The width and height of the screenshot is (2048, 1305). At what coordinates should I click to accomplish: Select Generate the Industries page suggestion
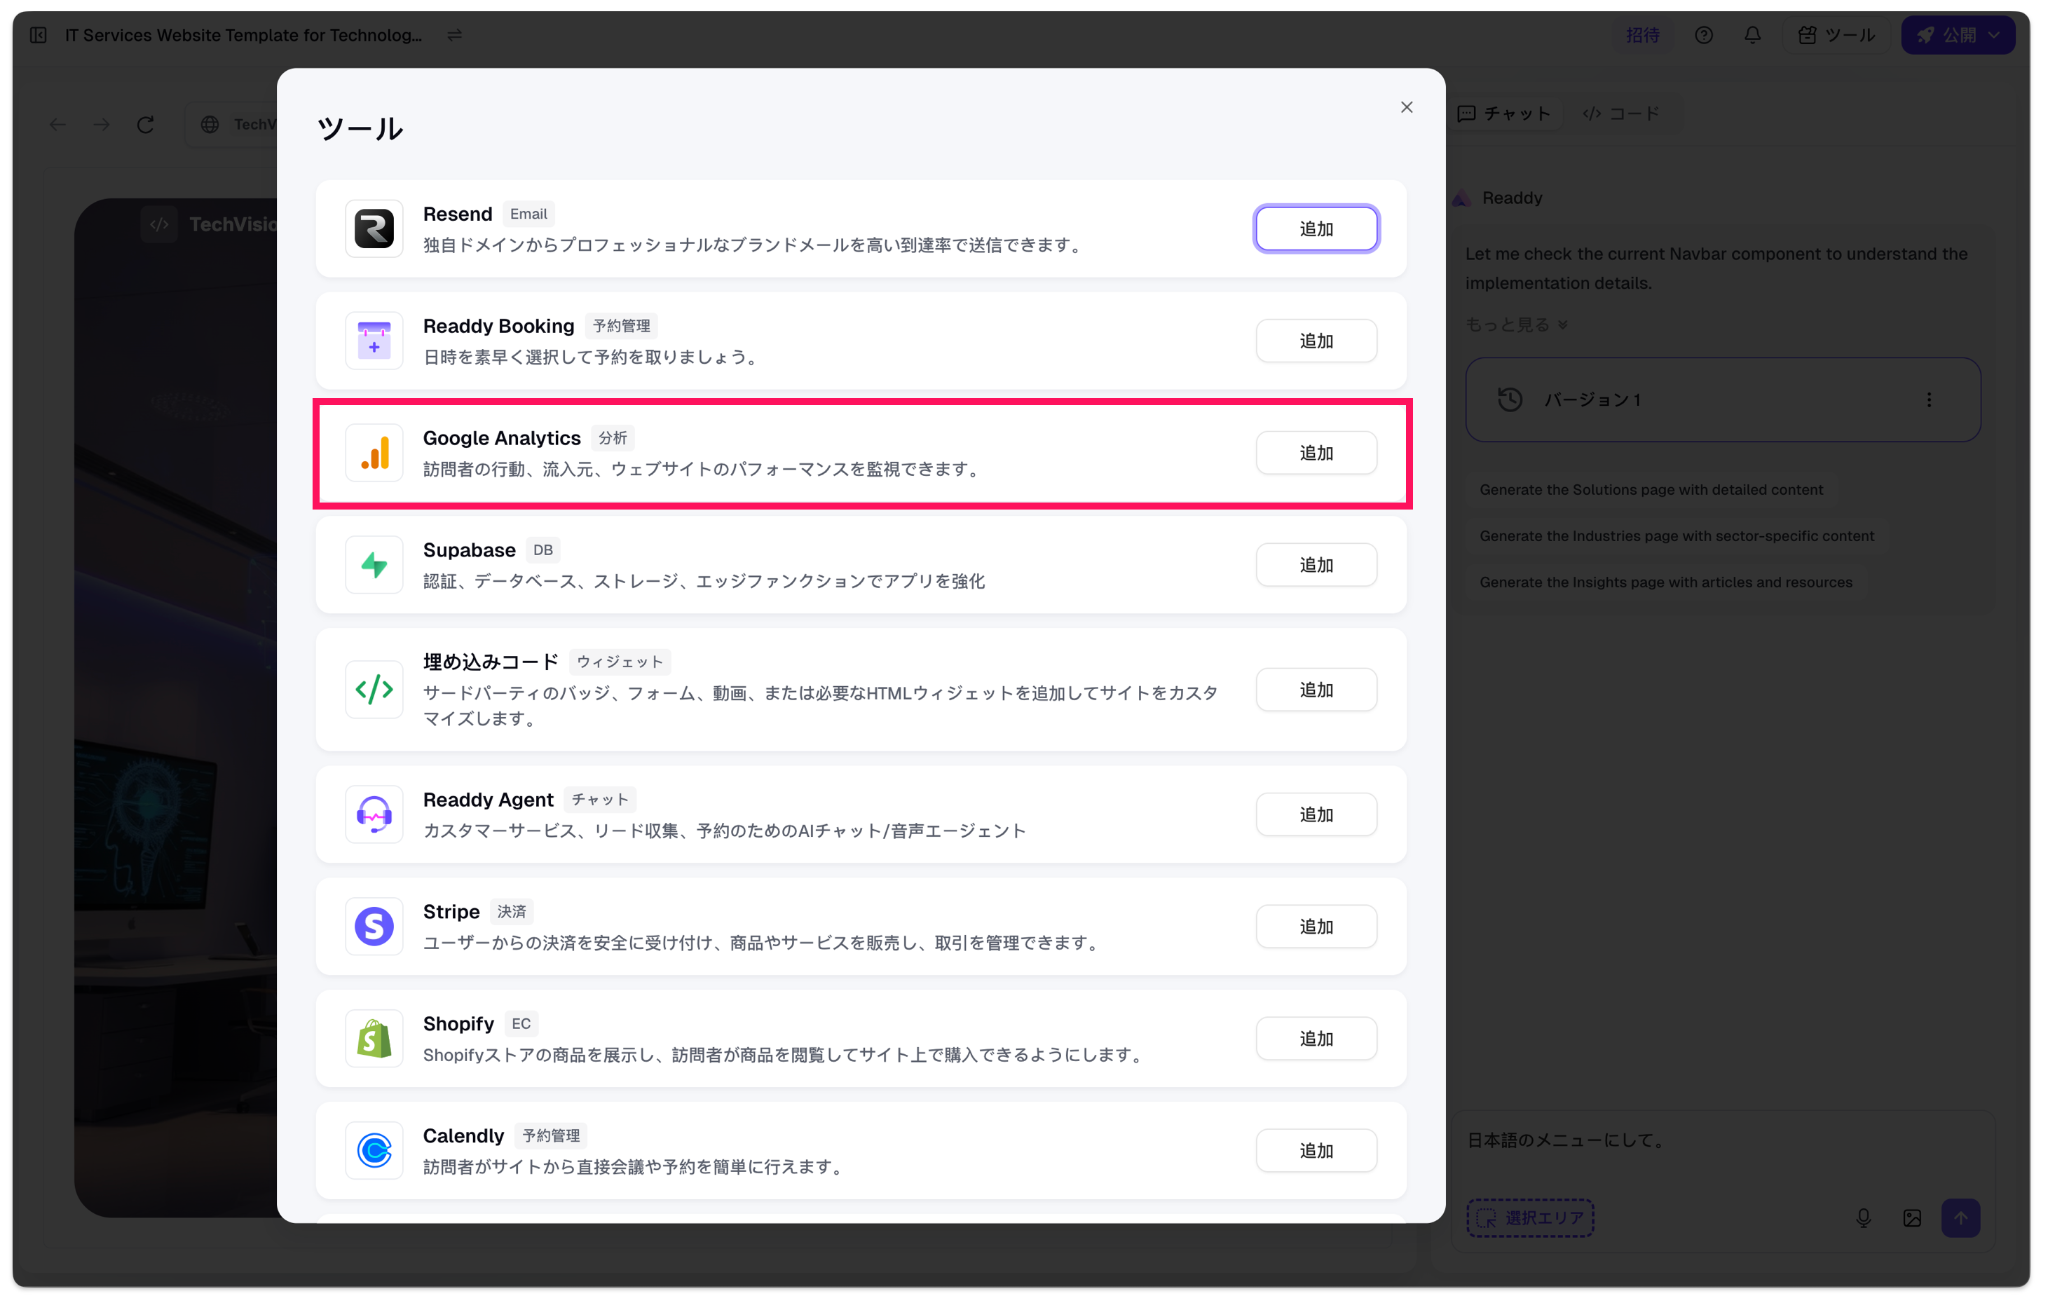[x=1677, y=536]
